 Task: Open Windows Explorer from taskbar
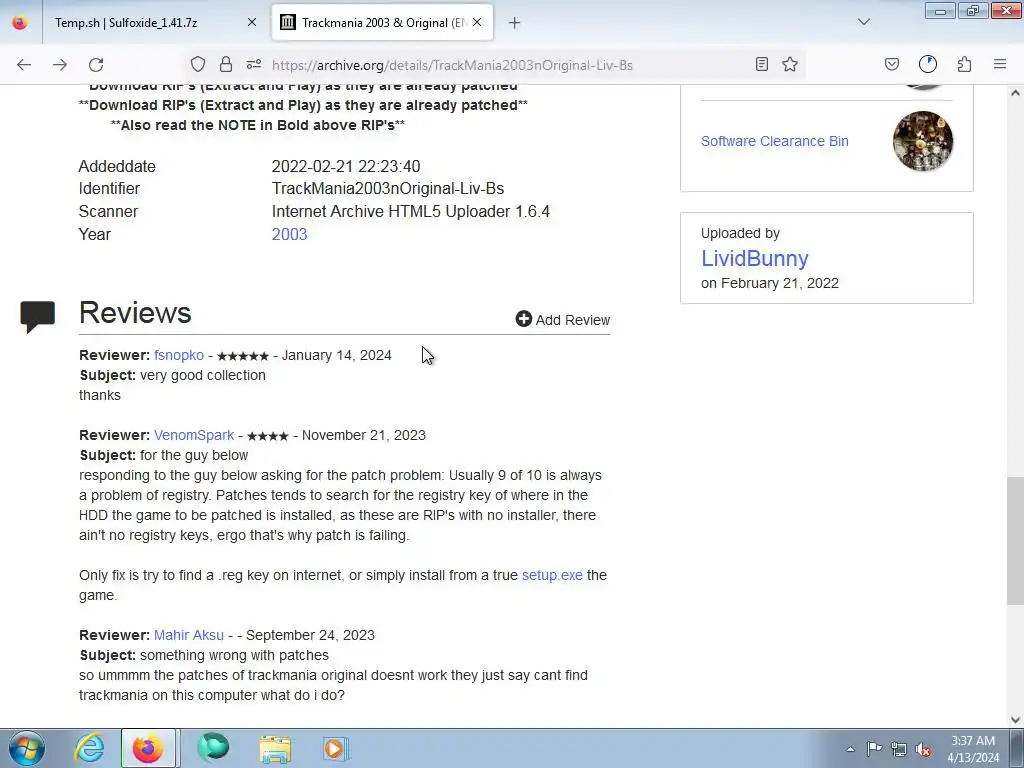click(275, 748)
